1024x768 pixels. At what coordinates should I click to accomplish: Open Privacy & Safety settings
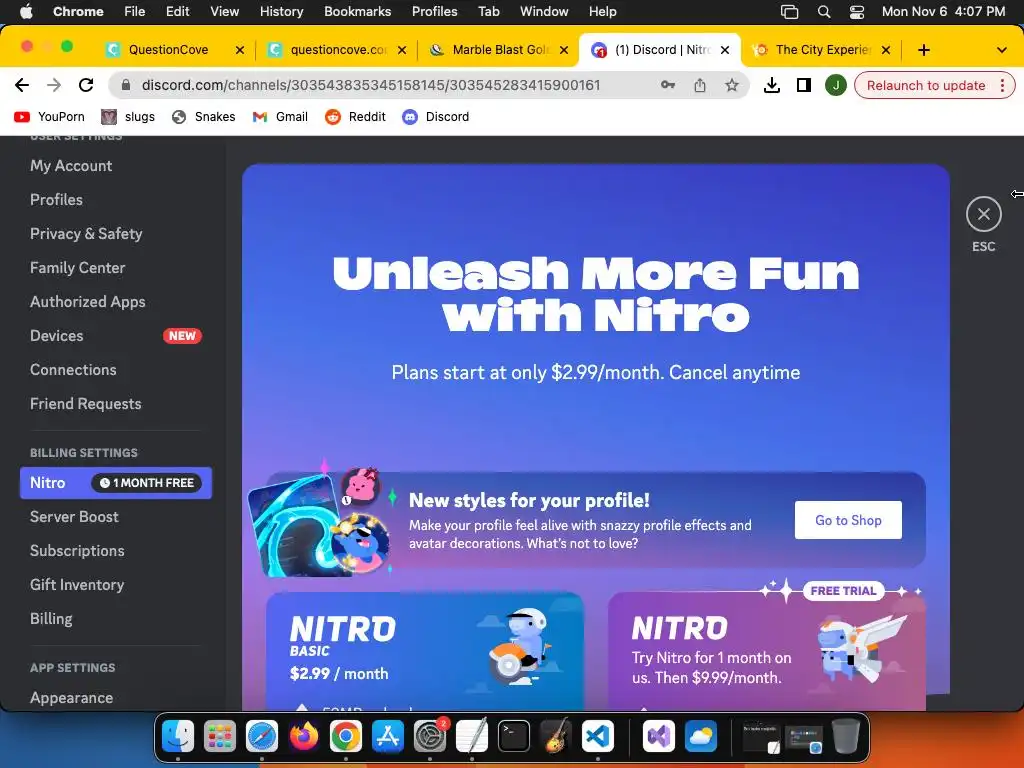pyautogui.click(x=86, y=234)
